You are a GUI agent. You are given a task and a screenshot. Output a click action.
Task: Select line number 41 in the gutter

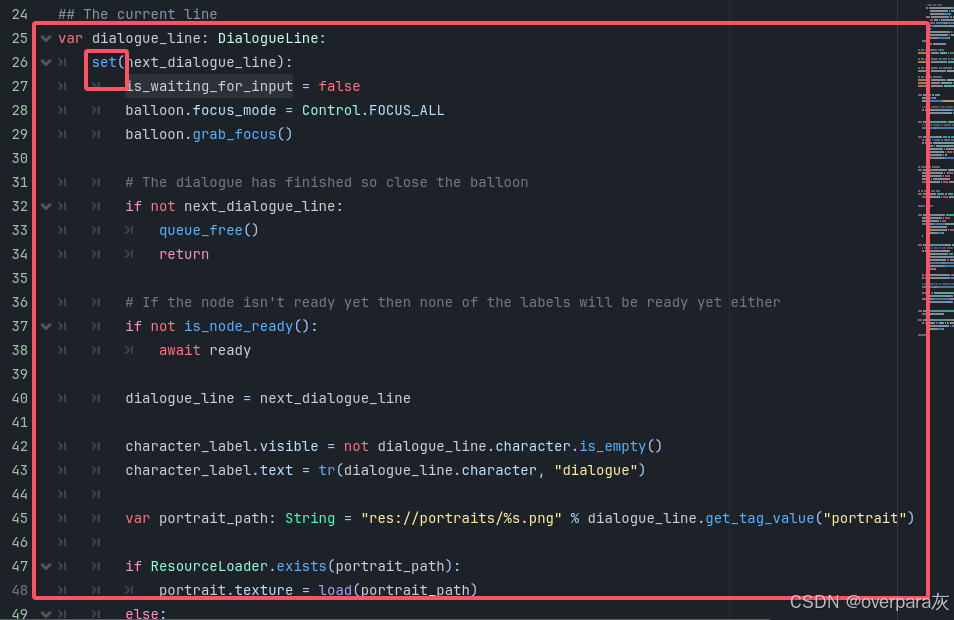click(19, 422)
